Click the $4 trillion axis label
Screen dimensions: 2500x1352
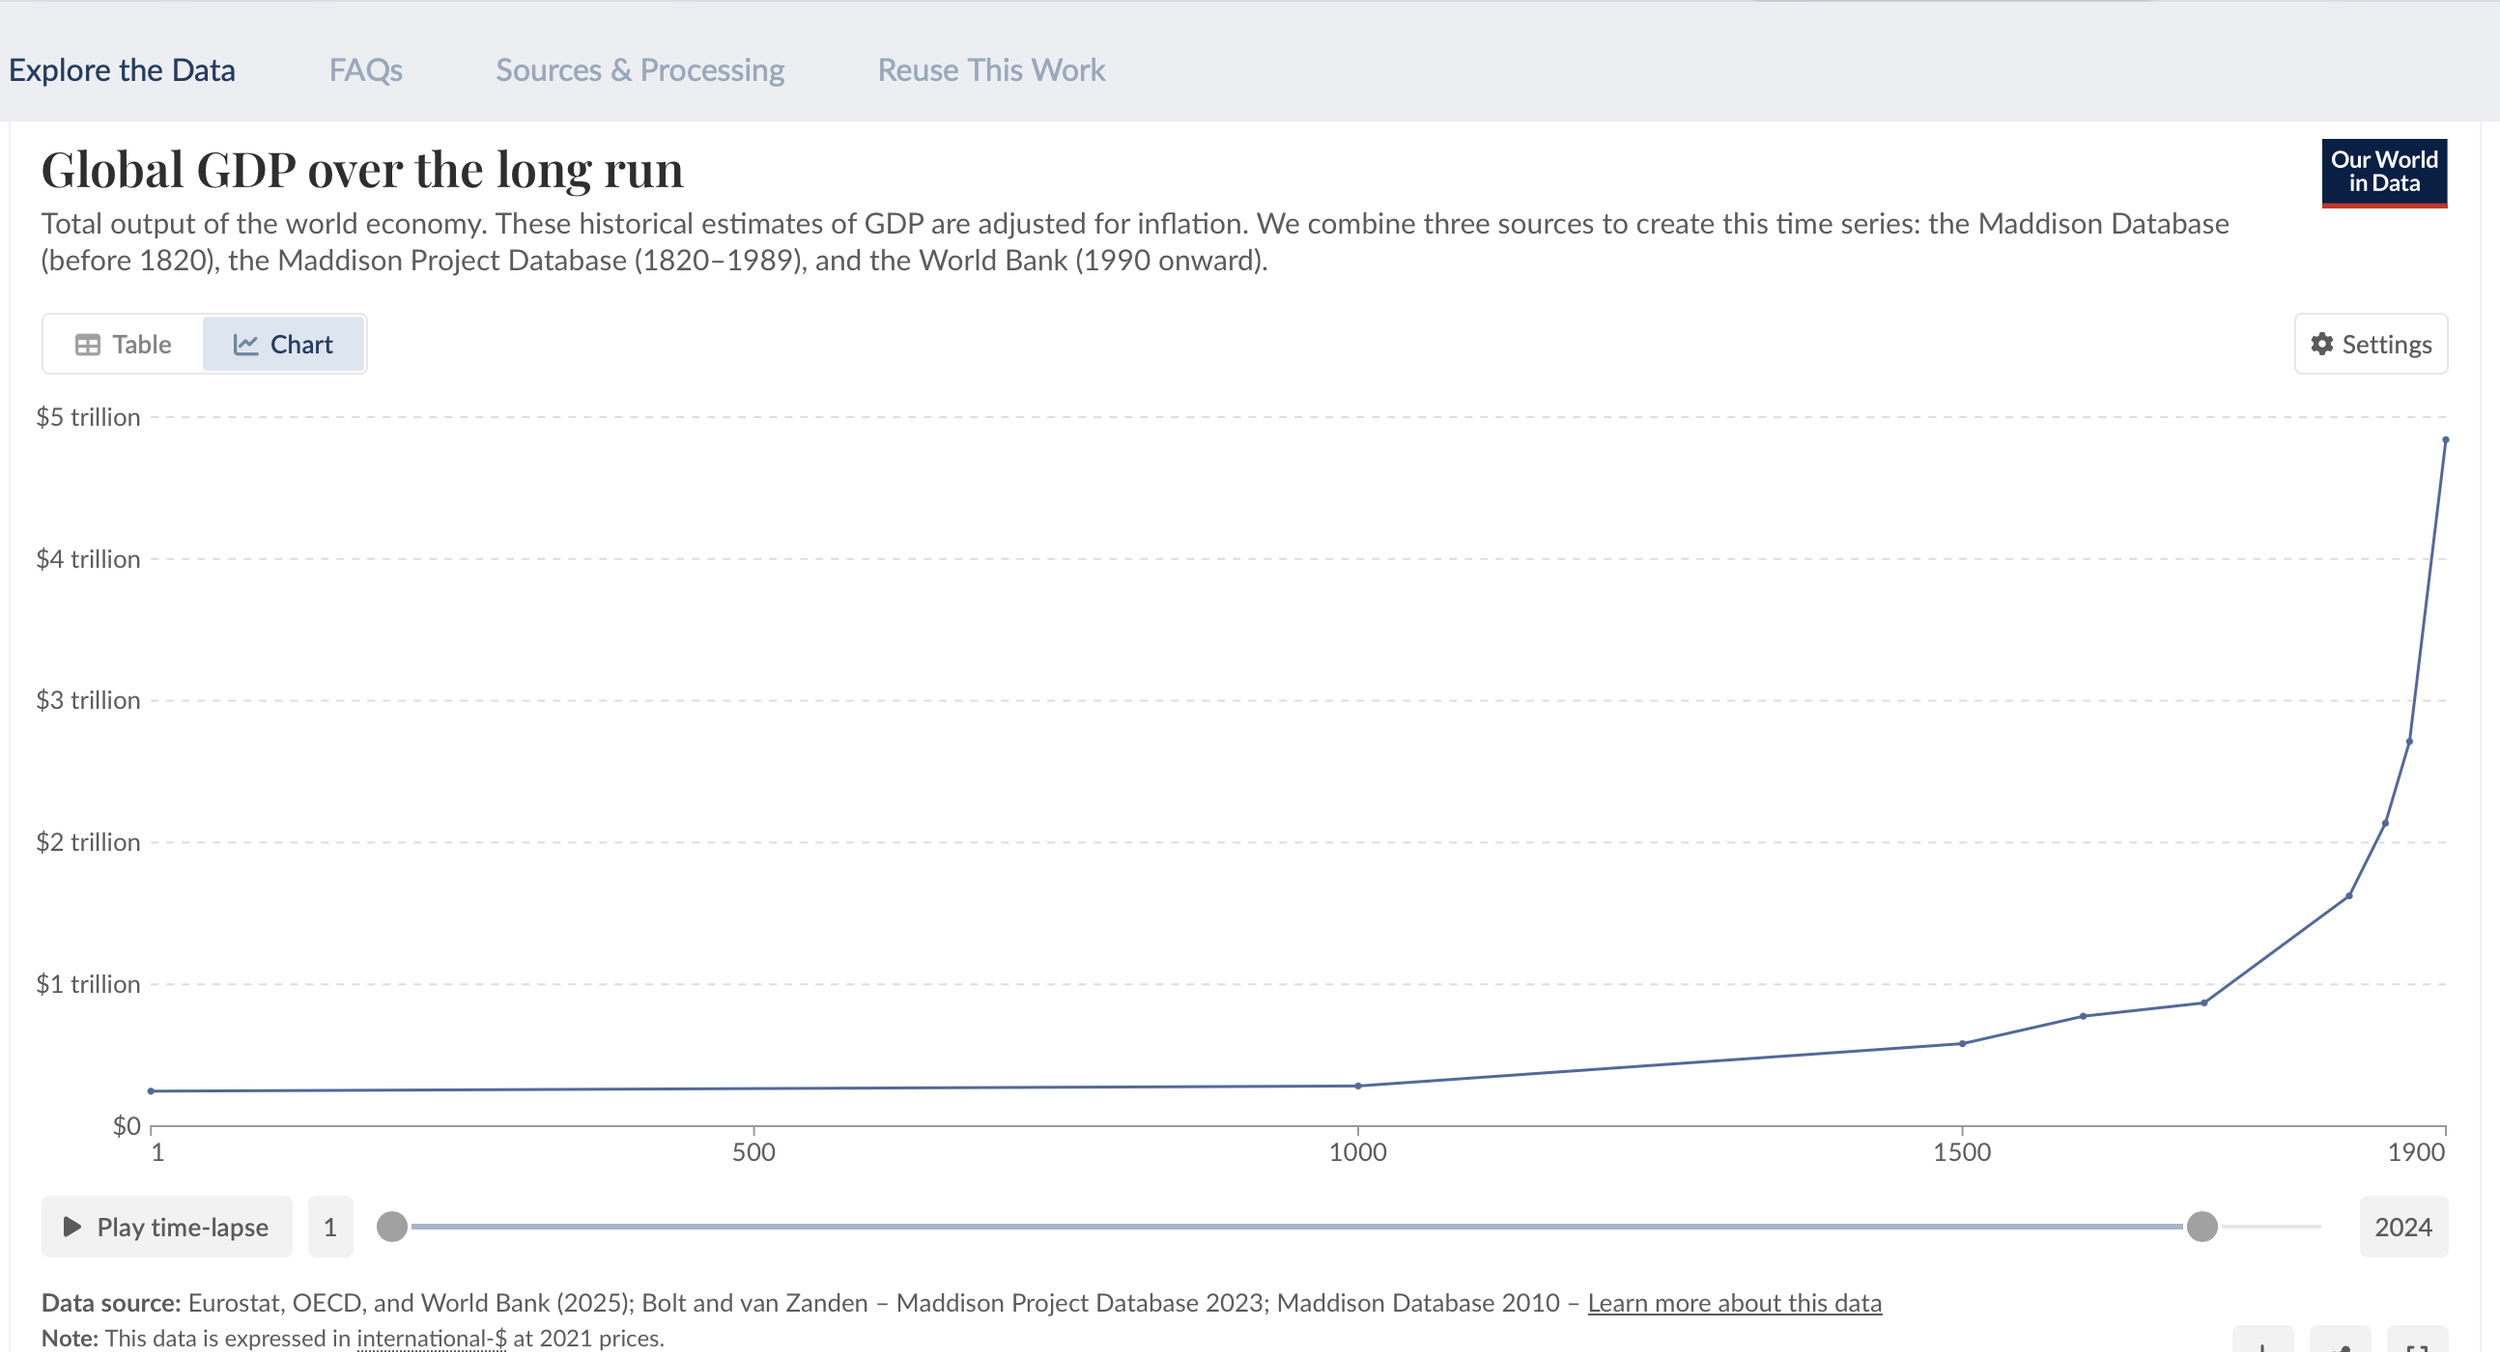(x=88, y=559)
